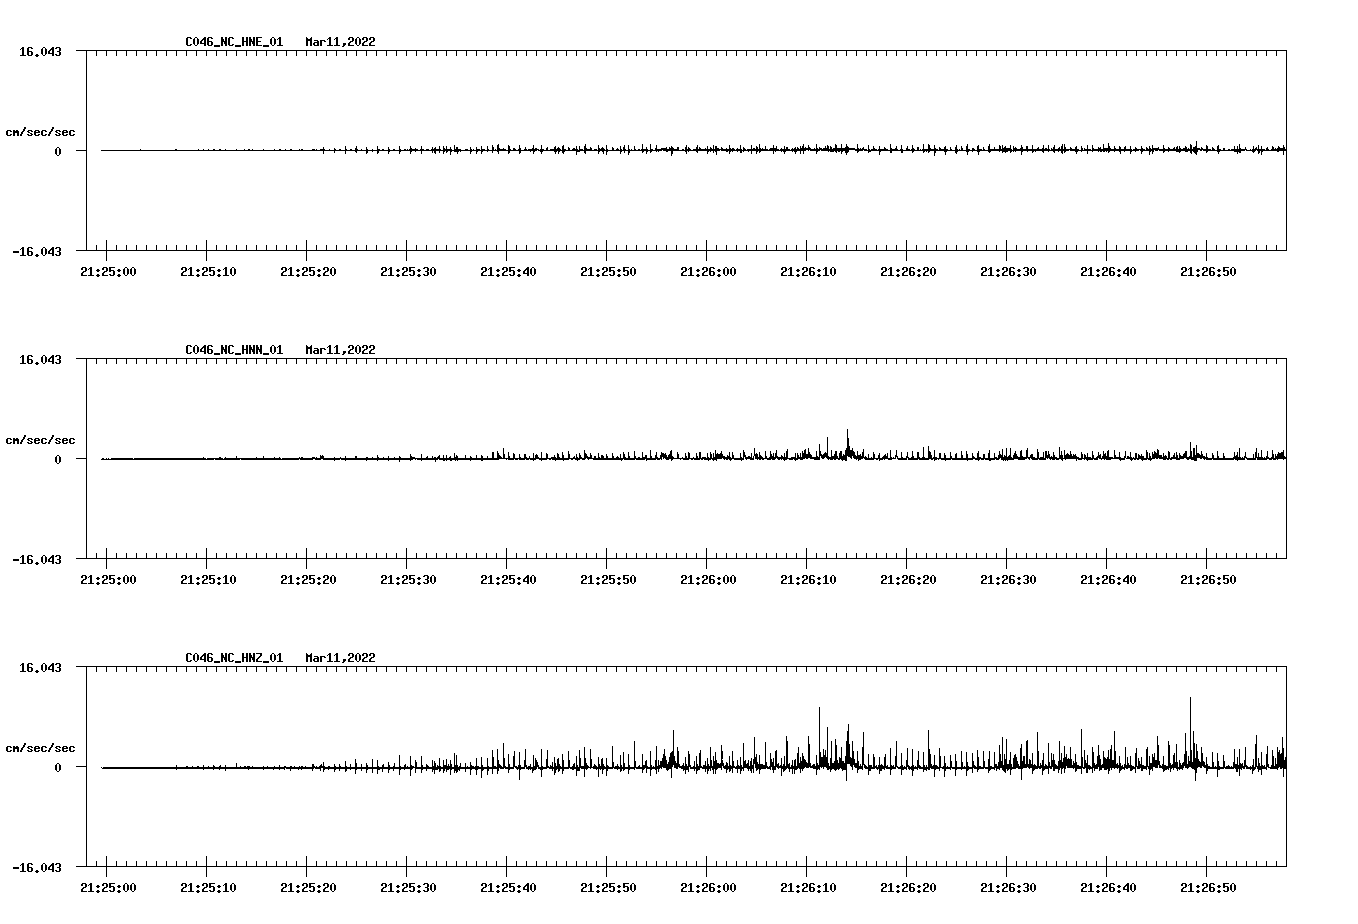1358x924 pixels.
Task: Click the -16.043 lower limit on the HNN plot
Action: click(37, 560)
